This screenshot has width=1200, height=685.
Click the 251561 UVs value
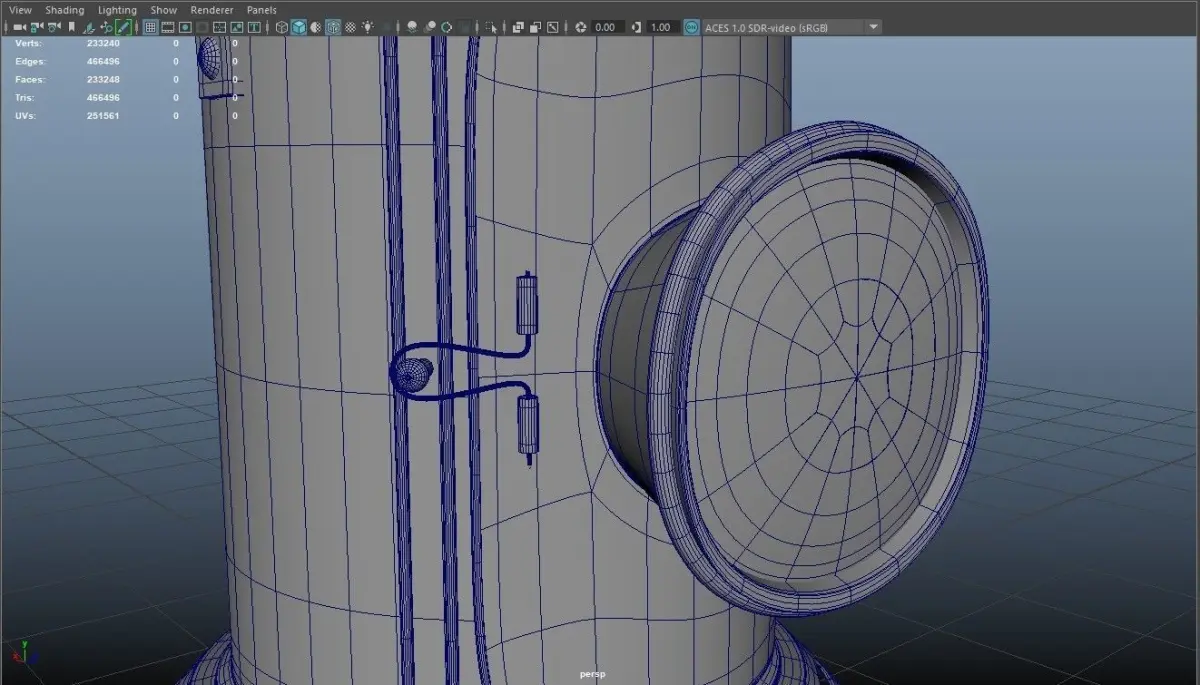[103, 116]
